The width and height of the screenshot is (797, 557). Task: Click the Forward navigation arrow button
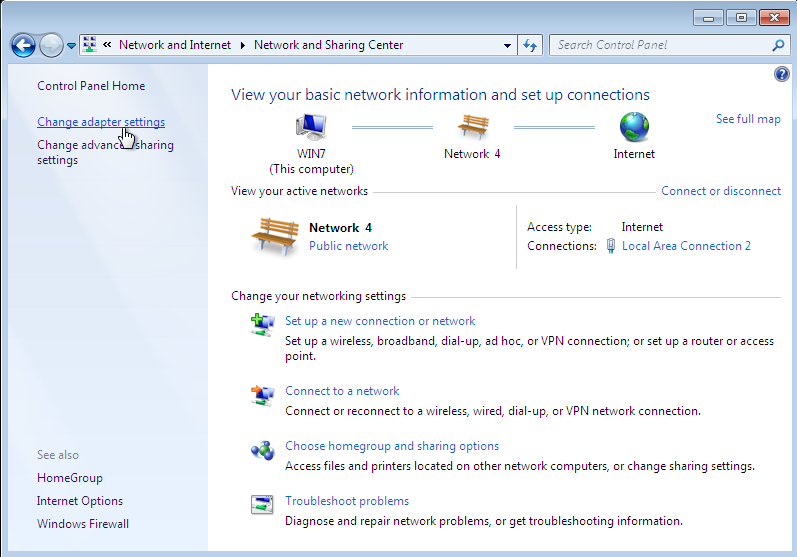tap(51, 46)
